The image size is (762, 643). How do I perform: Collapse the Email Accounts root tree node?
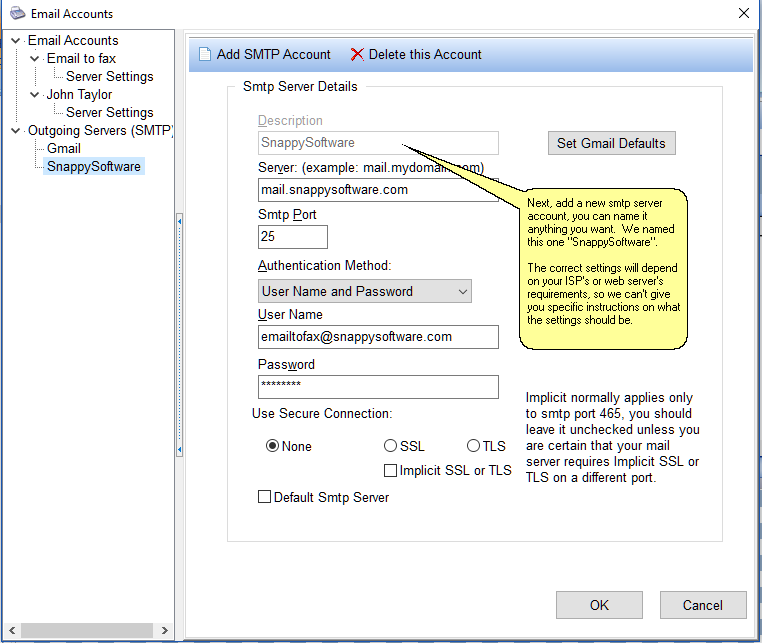[16, 40]
